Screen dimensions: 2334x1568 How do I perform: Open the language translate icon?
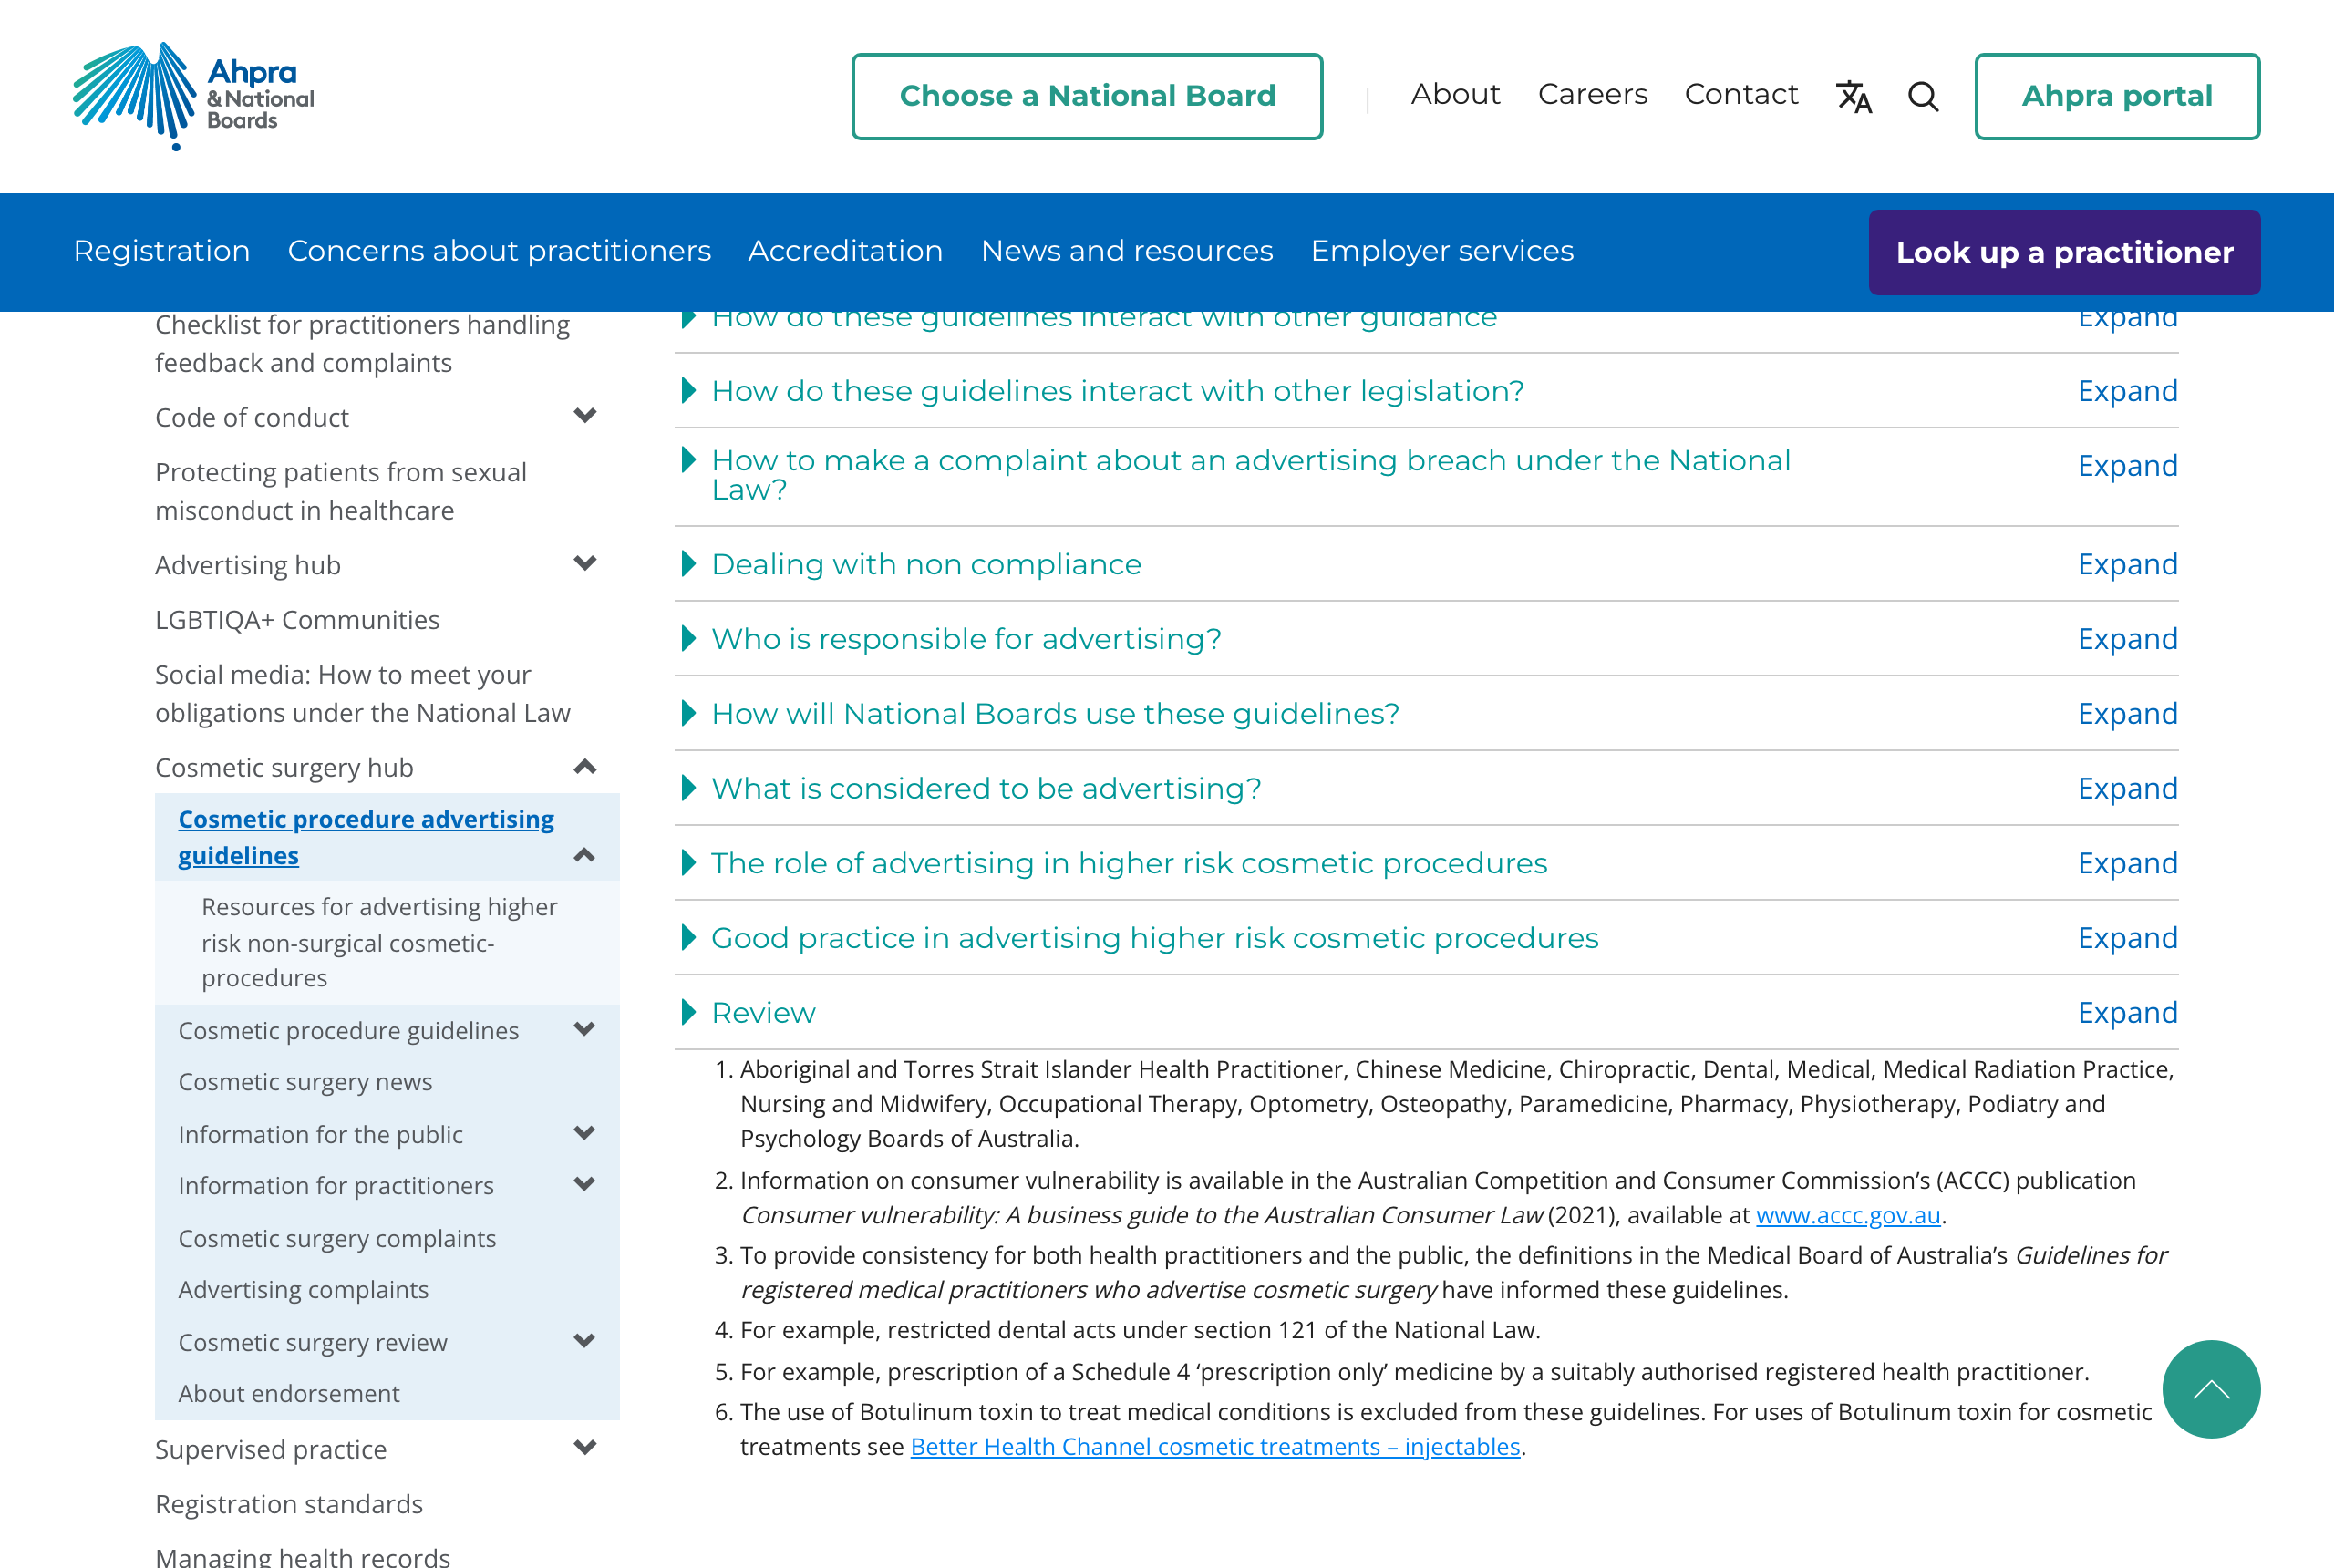(1853, 96)
